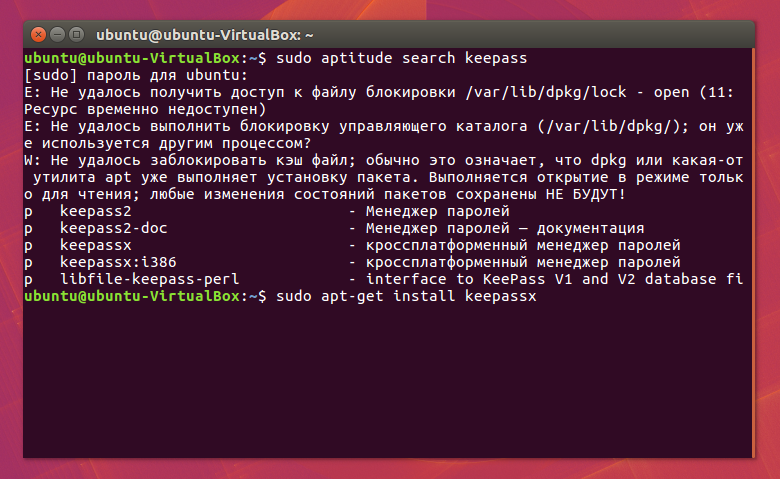Screen dimensions: 780x479
Task: Click the bottom shell prompt ubuntu@ubuntu-VirtualBox
Action: [x=130, y=296]
